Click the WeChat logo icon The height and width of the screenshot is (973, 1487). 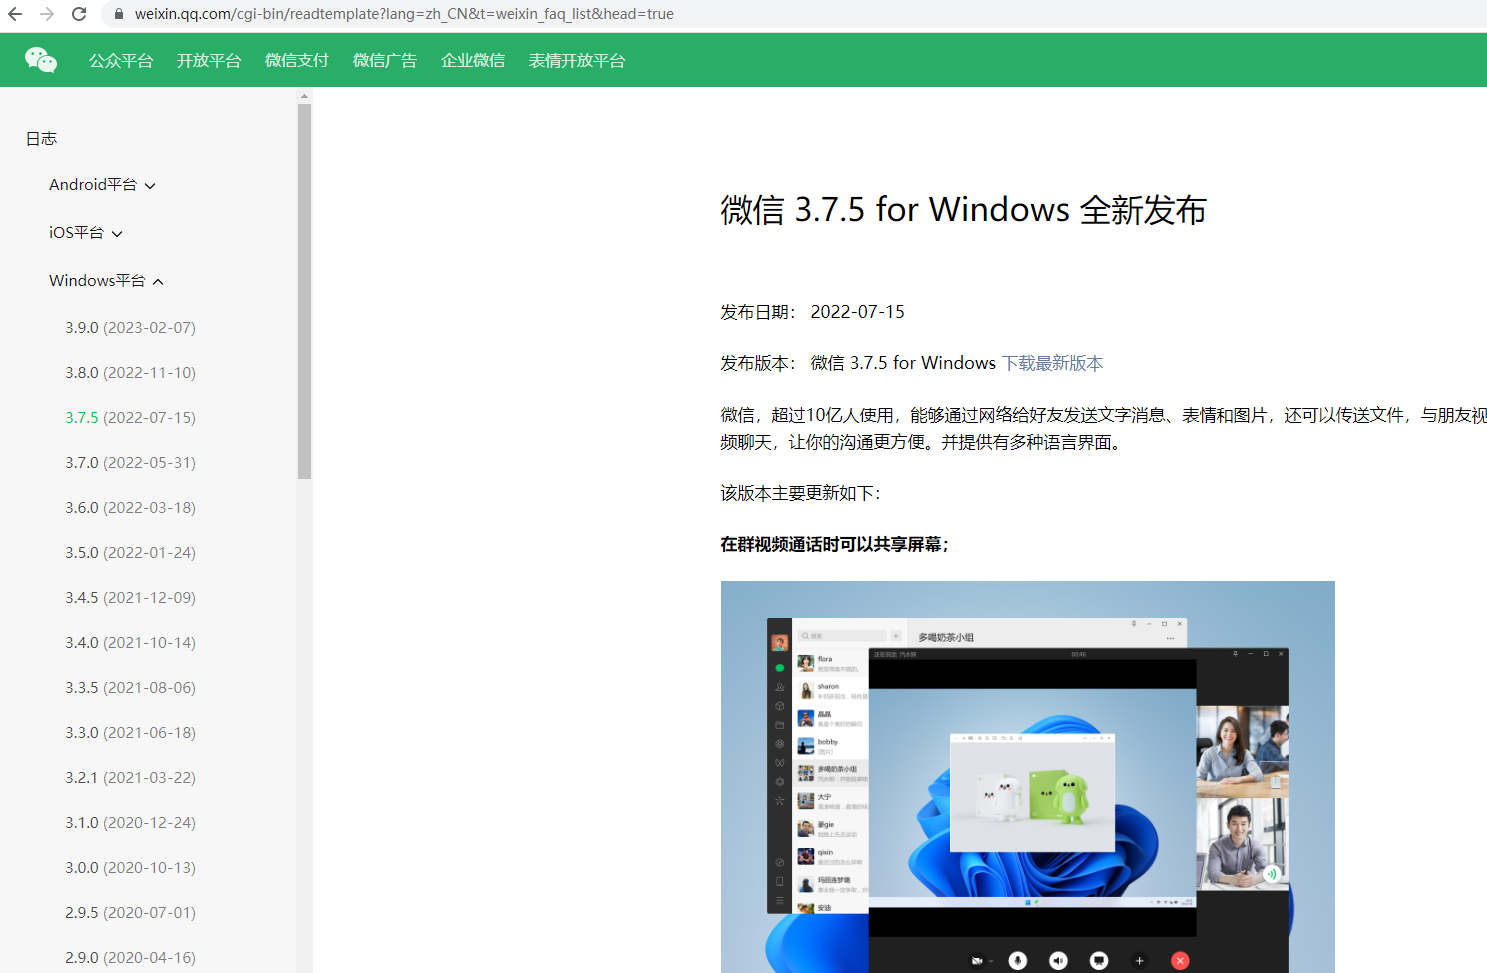(41, 60)
